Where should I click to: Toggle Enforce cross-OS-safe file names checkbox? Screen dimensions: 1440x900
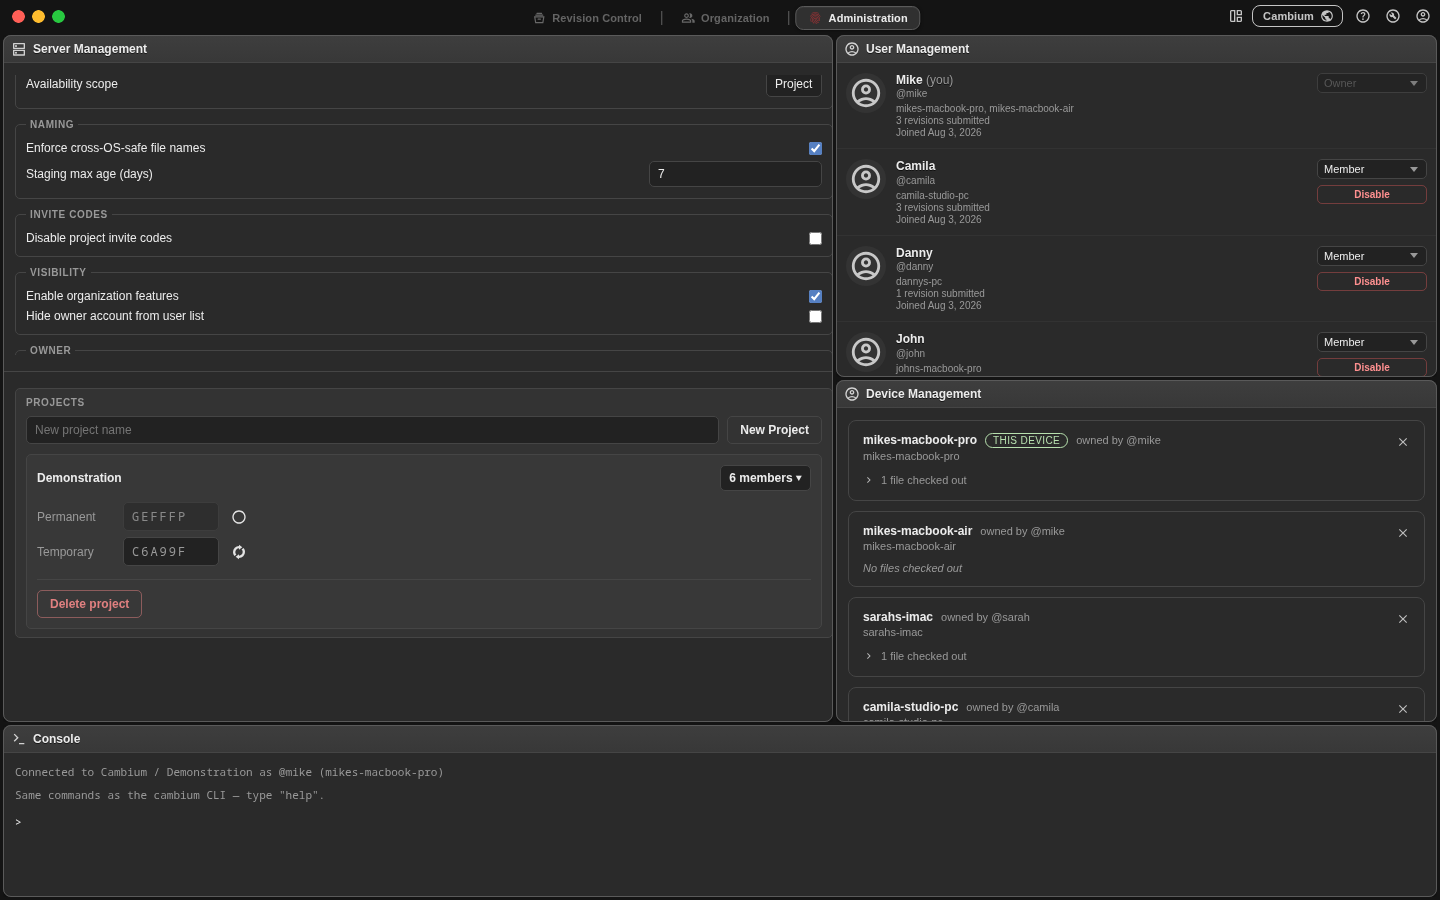[815, 148]
